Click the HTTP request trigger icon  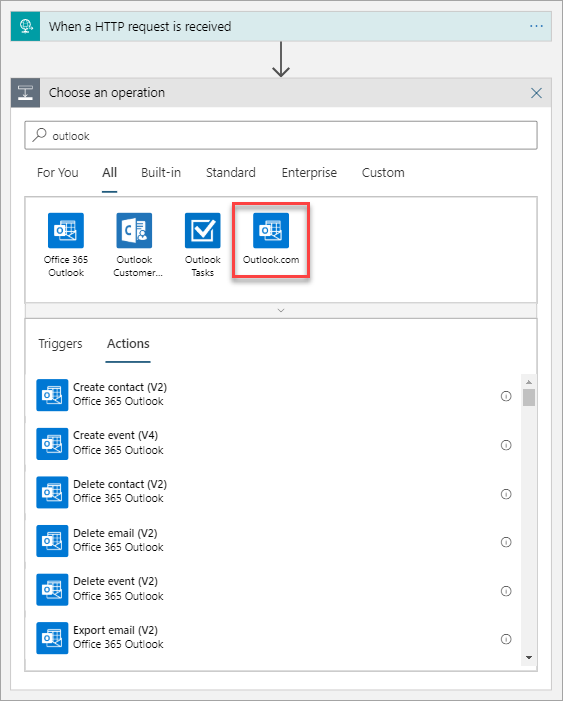pos(25,26)
